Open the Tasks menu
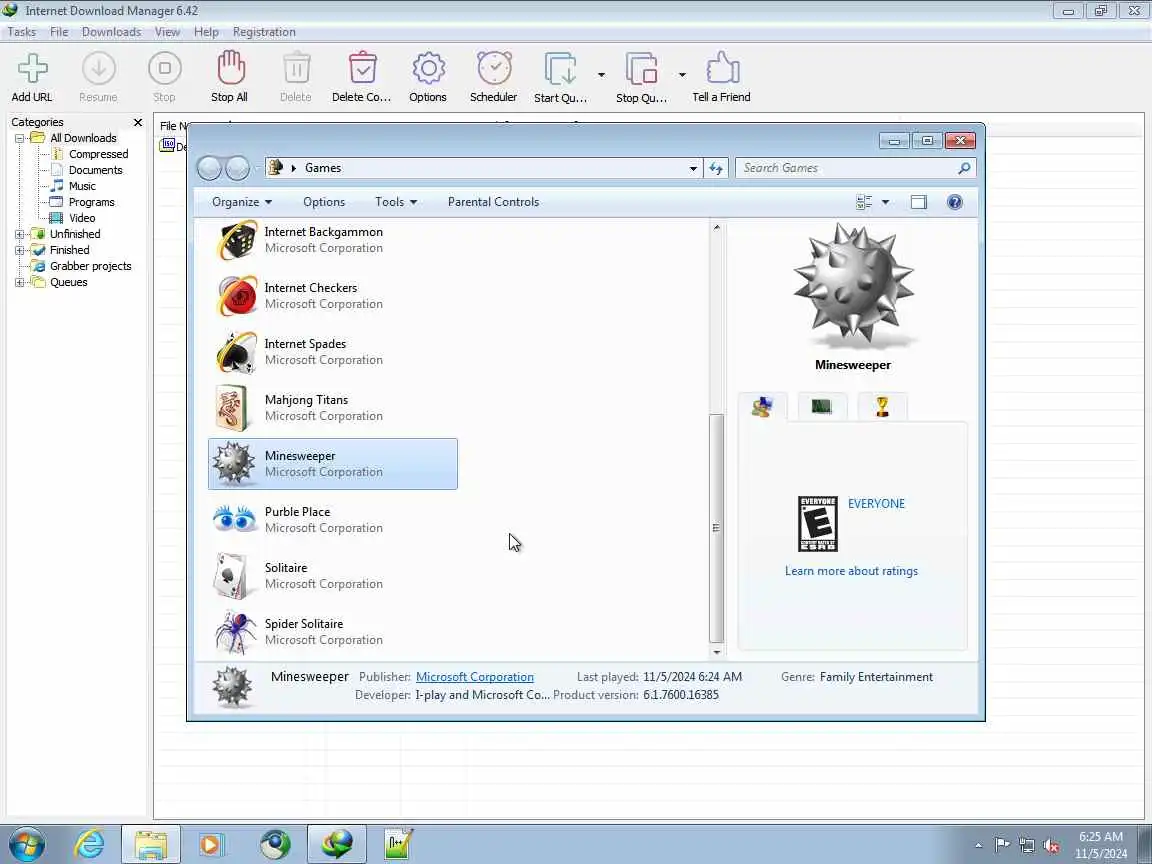The height and width of the screenshot is (864, 1152). pyautogui.click(x=21, y=32)
